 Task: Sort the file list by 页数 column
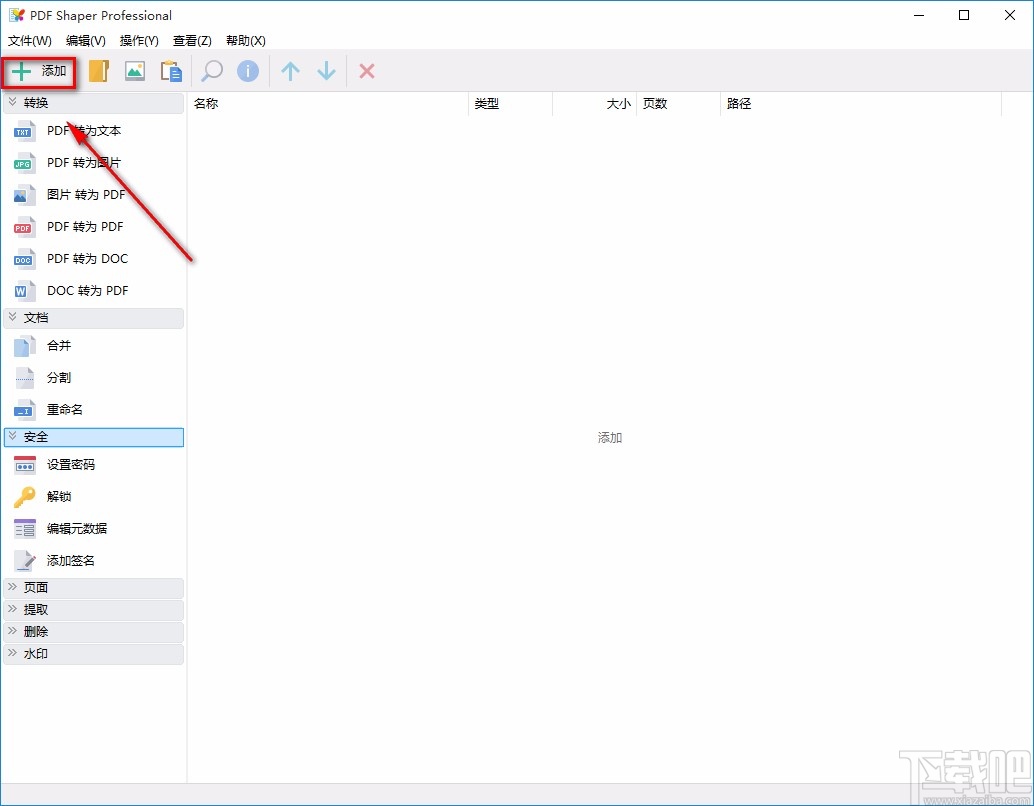coord(678,104)
